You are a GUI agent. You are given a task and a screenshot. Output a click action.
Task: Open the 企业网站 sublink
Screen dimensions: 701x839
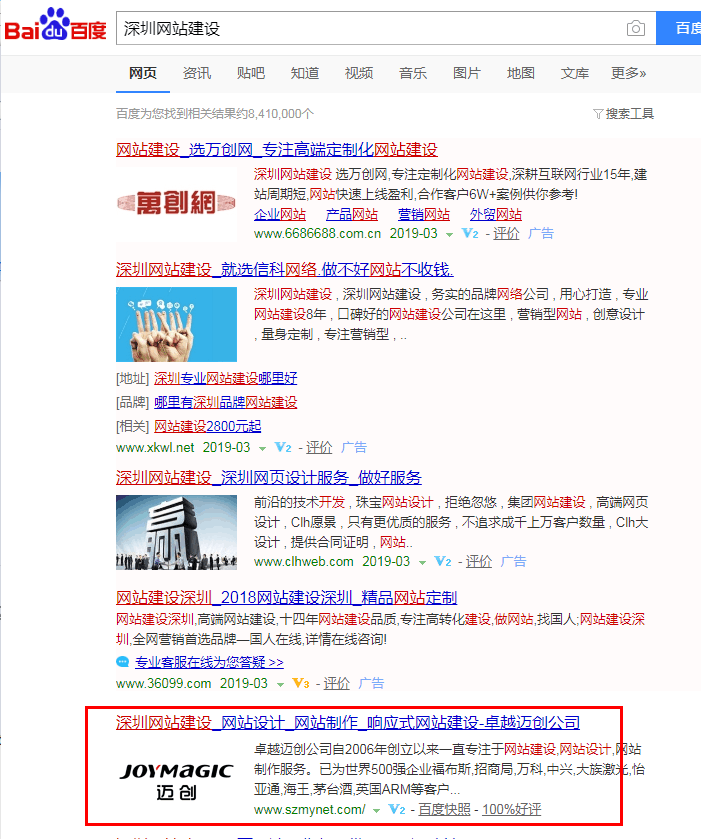[280, 214]
